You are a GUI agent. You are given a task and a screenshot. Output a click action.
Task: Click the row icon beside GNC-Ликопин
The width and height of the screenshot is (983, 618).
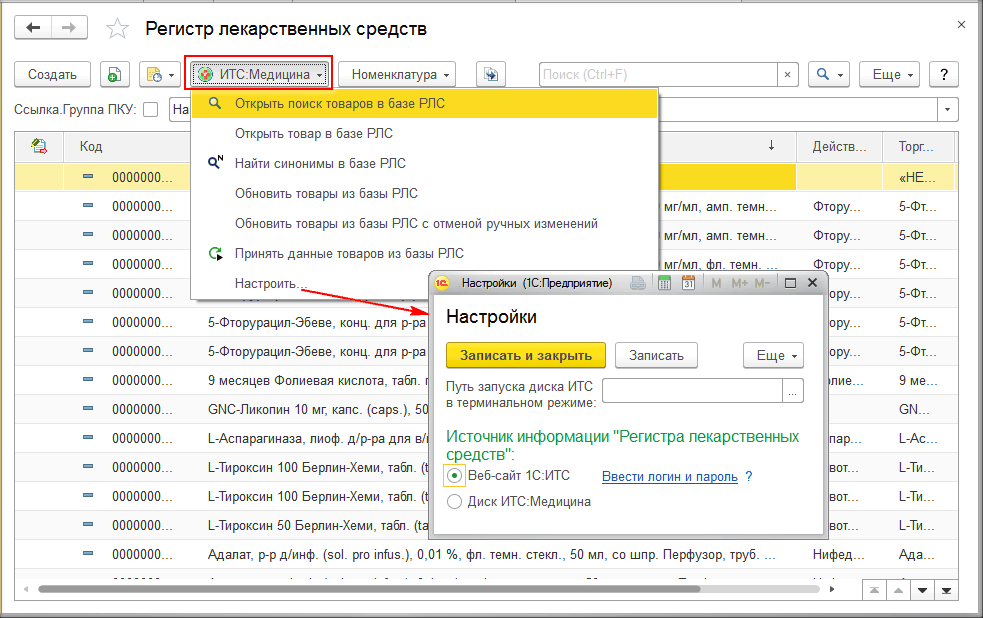pos(88,409)
